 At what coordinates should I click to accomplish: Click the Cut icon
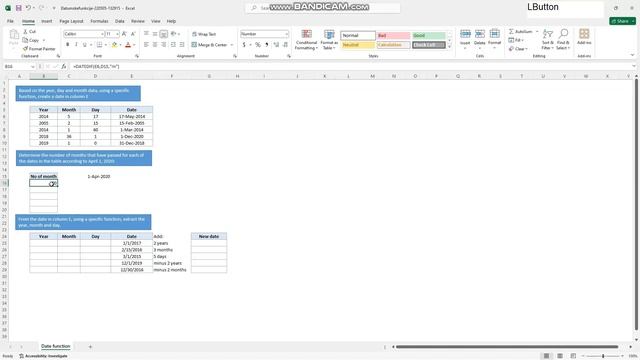coord(25,31)
